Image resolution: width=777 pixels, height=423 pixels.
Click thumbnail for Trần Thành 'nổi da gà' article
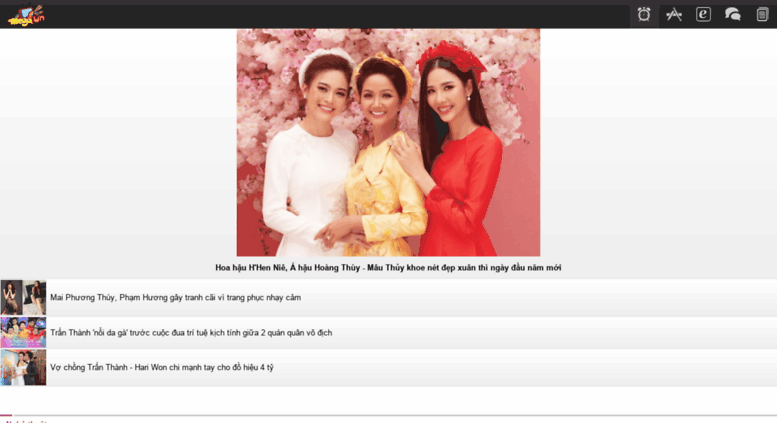[23, 332]
